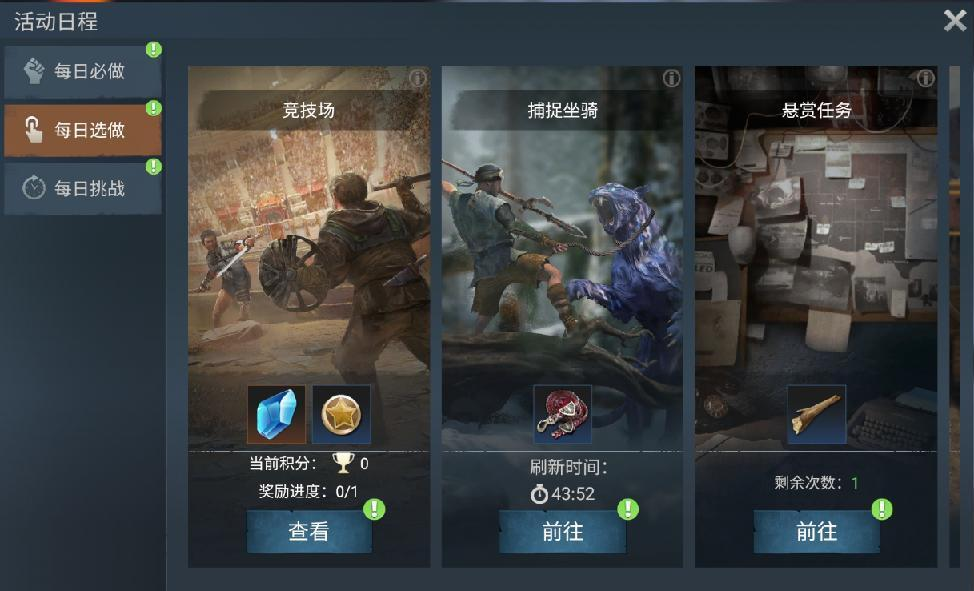
Task: Tap the wooden scroll reward icon
Action: coord(816,414)
